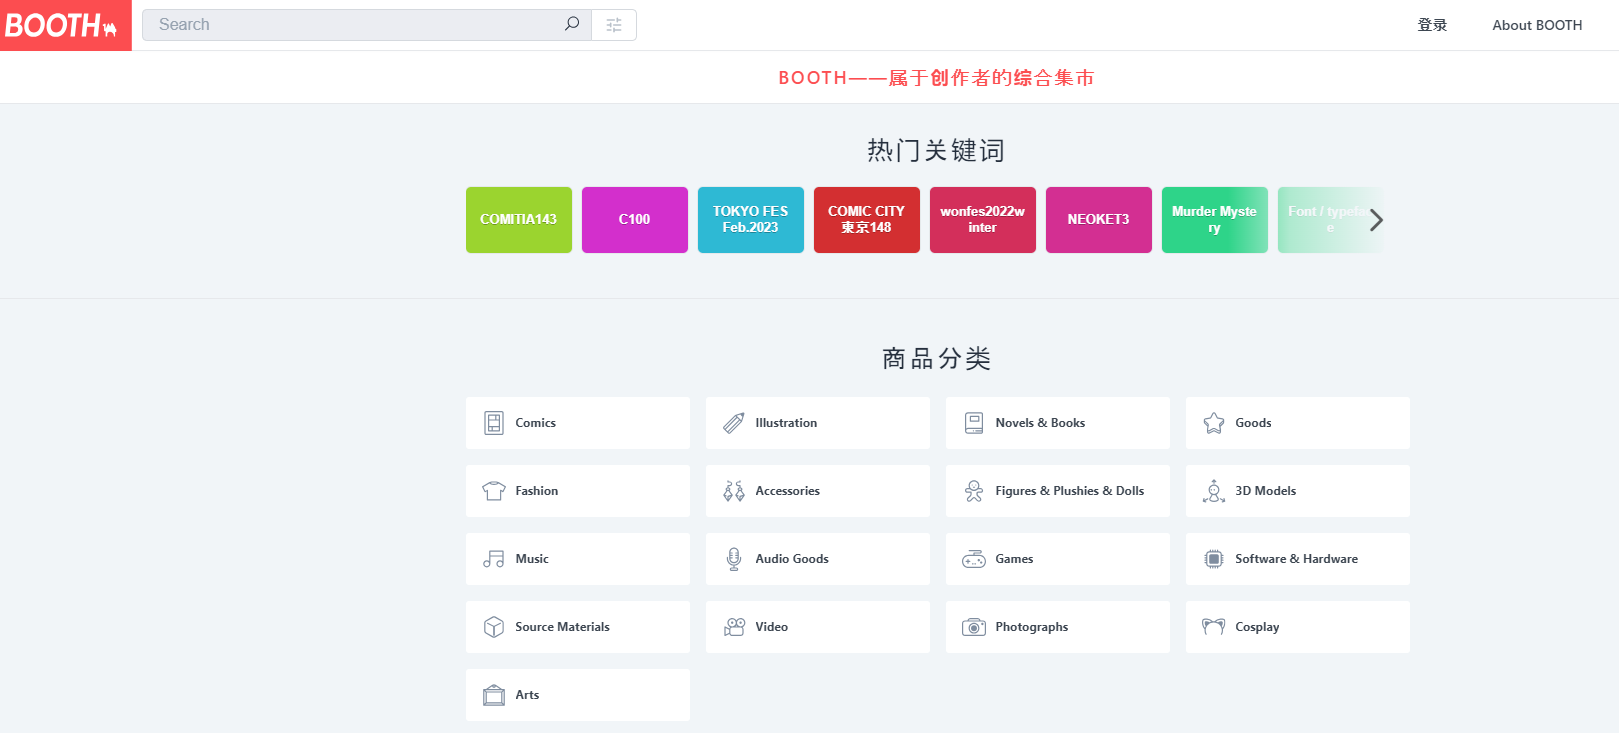
Task: View the Cosplay category
Action: (x=1298, y=627)
